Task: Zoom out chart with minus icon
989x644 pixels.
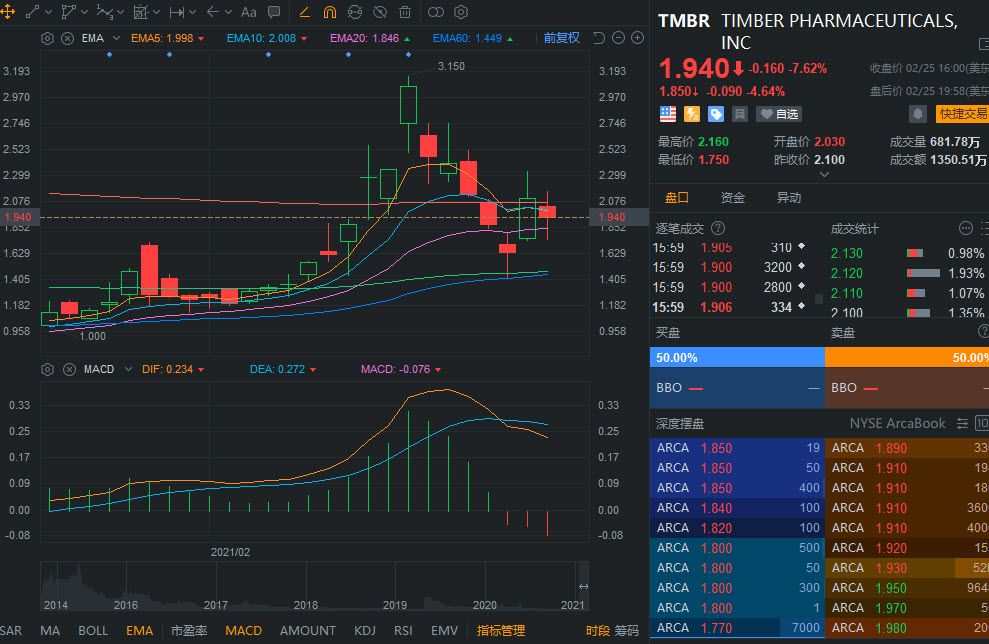Action: point(619,38)
